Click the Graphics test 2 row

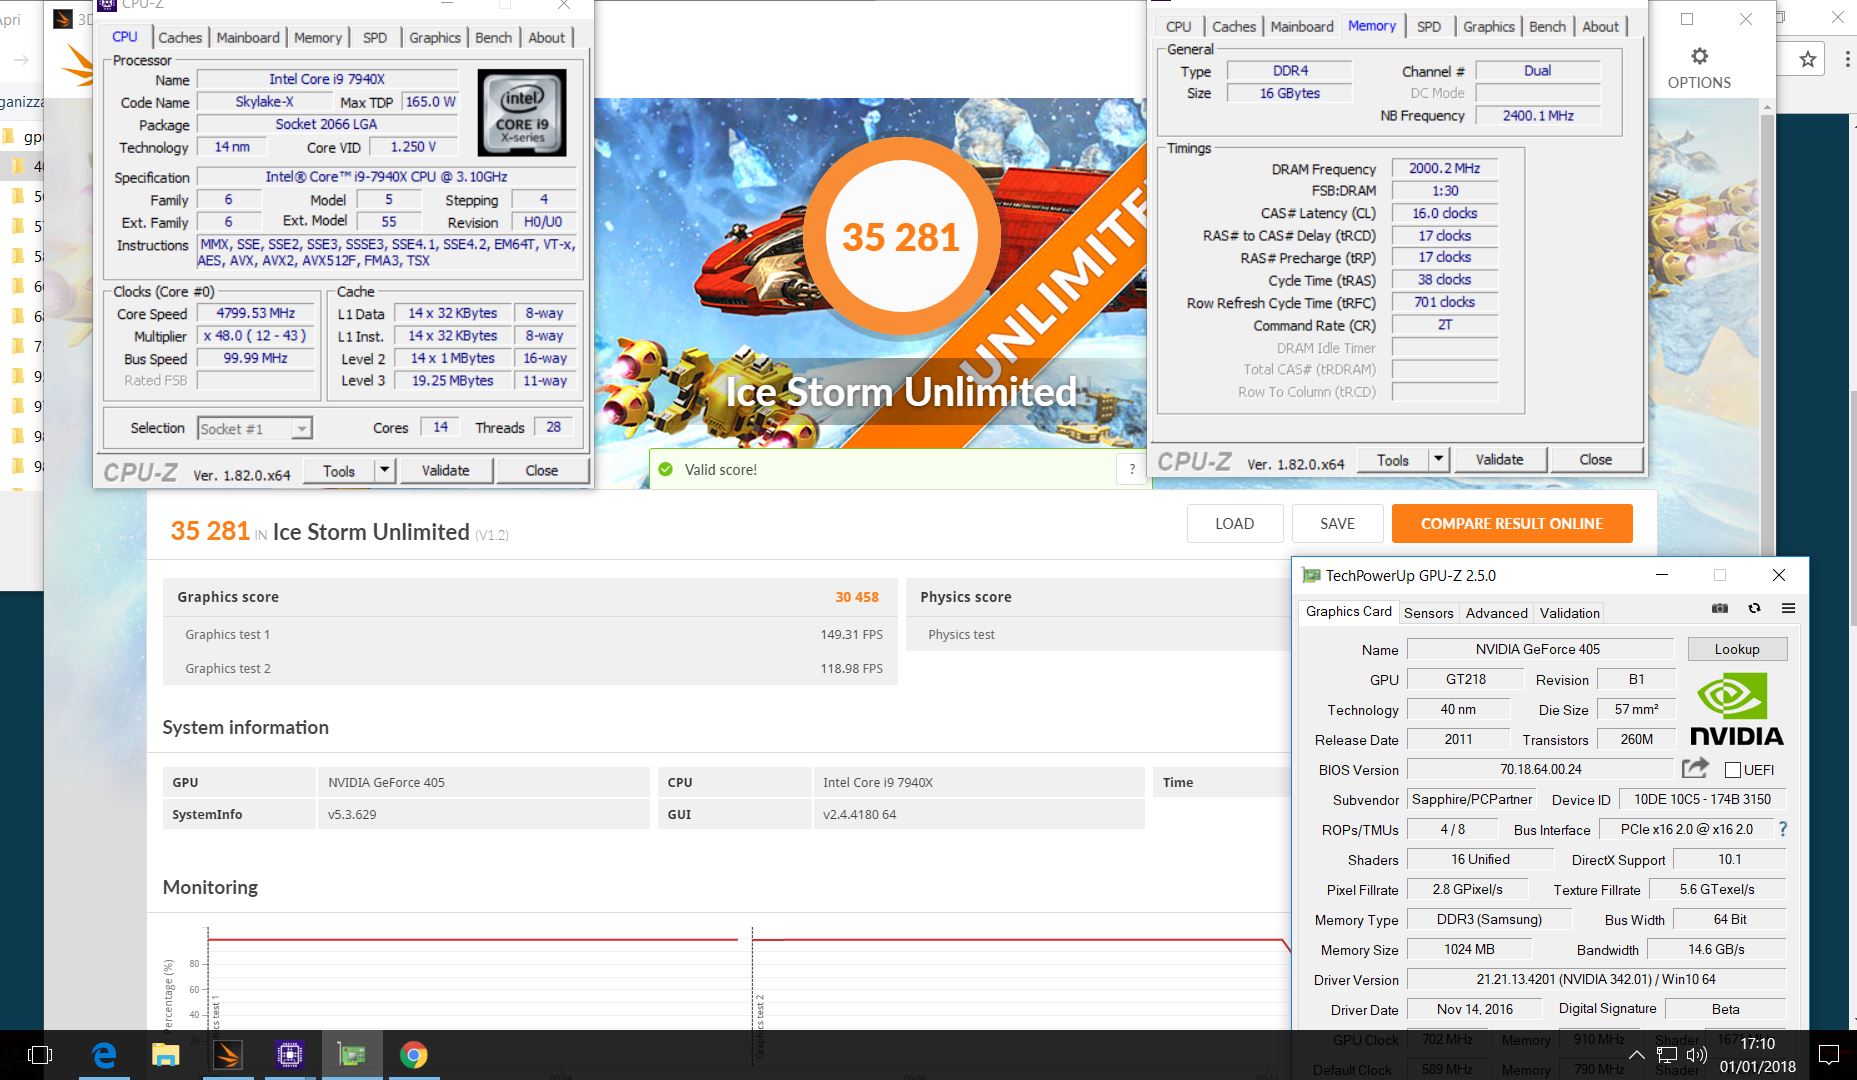coord(530,668)
